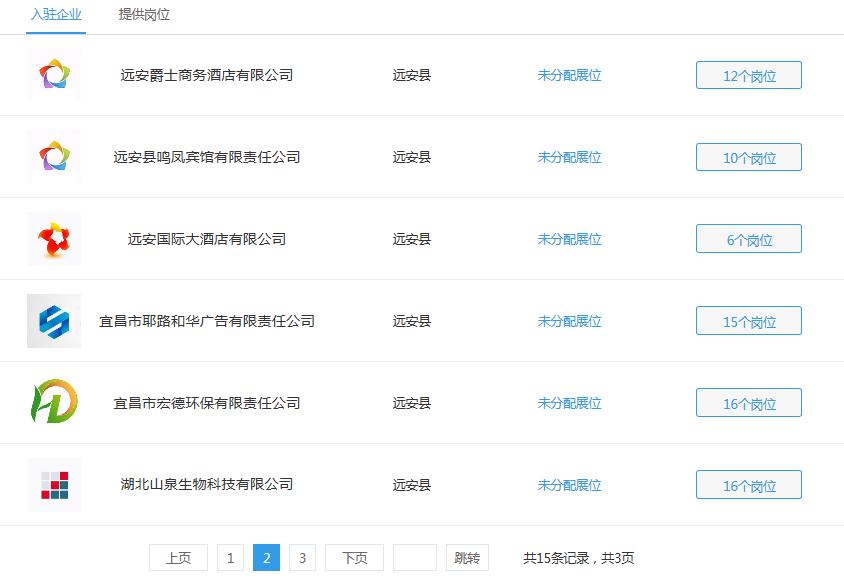
Task: Jump to page 3 in pagination
Action: [x=302, y=557]
